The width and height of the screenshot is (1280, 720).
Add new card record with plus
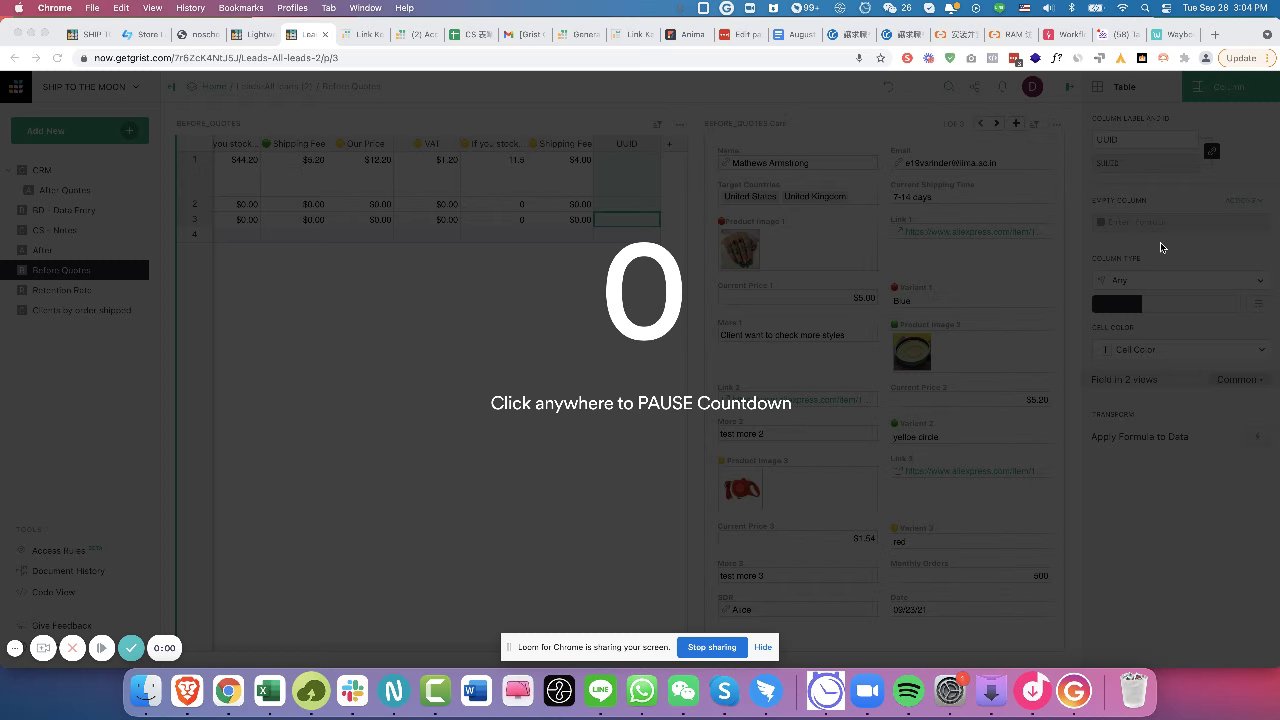pyautogui.click(x=1015, y=123)
